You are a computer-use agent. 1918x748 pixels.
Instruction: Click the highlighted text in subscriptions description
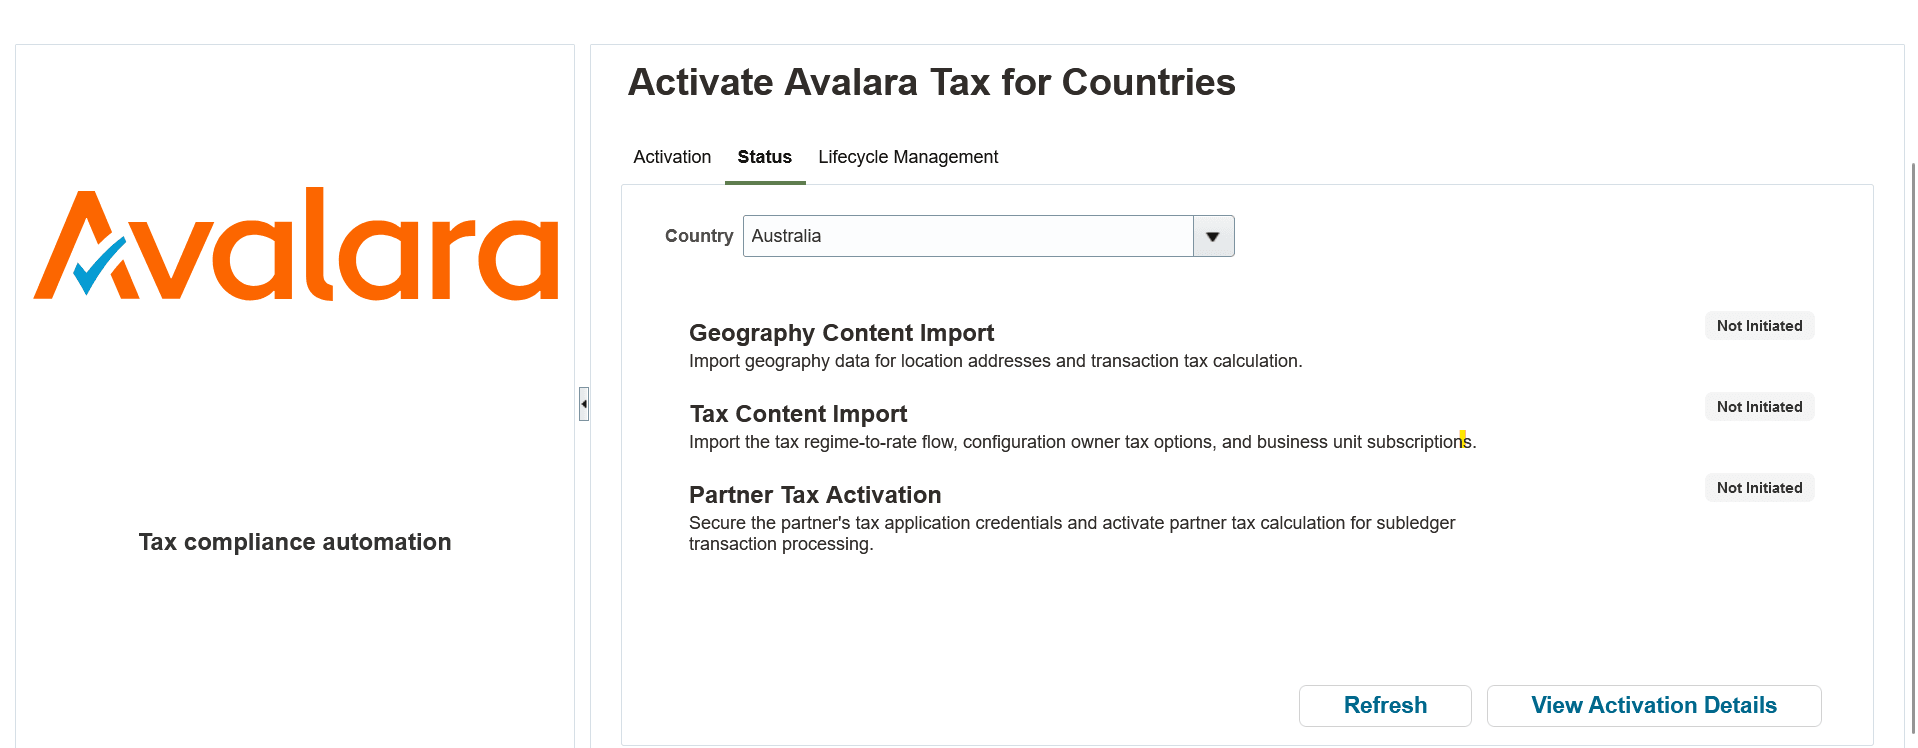1462,440
